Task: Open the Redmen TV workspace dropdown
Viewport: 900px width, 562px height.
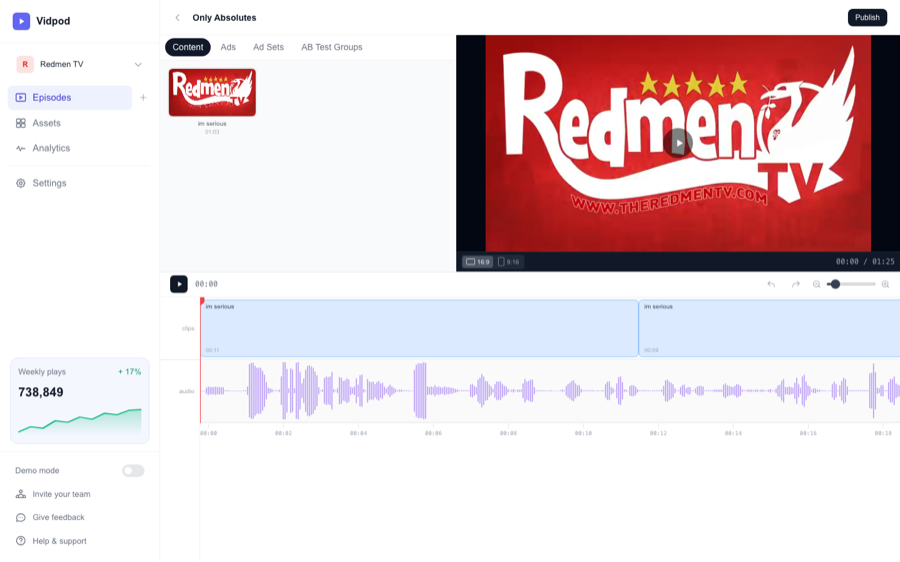Action: (80, 64)
